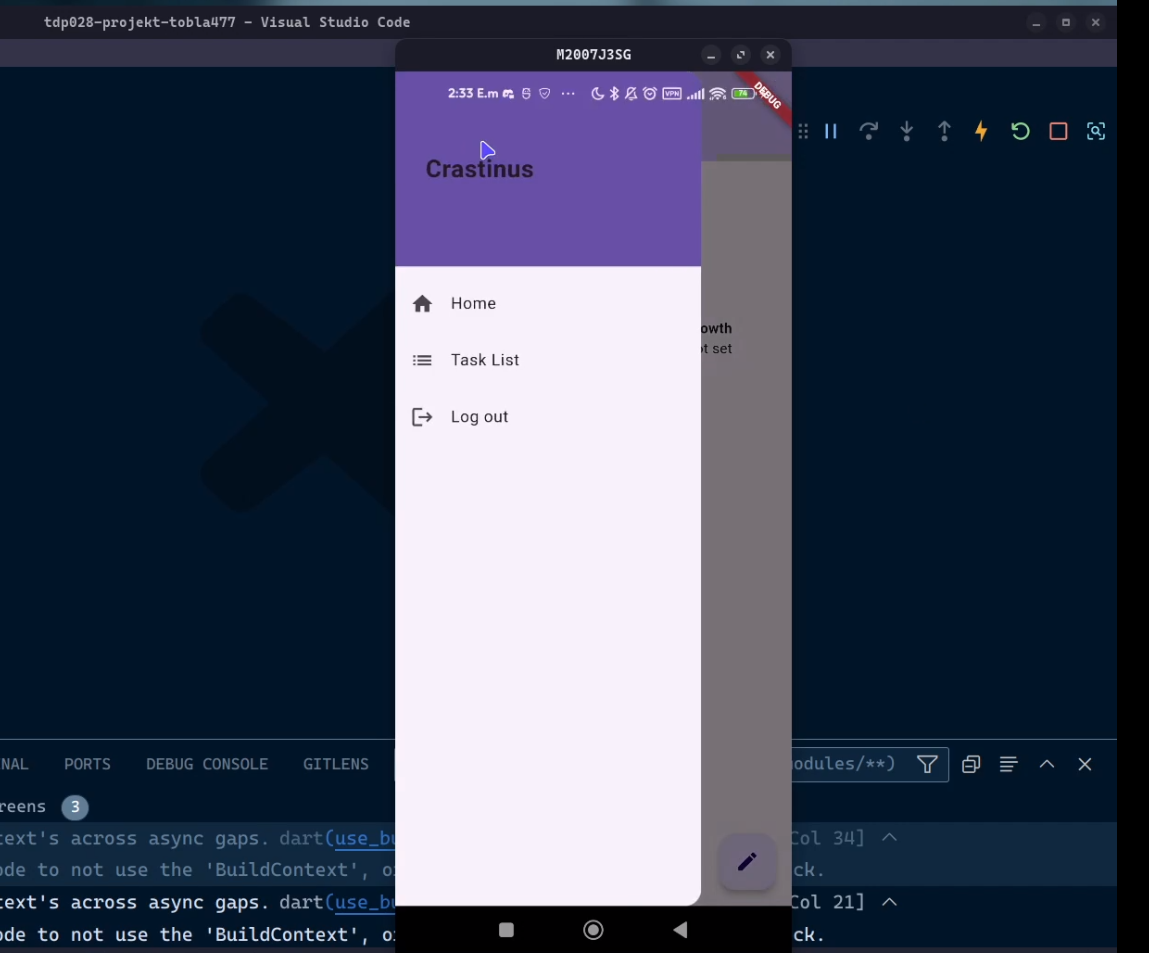Collapse second problem entry at Col 21

point(889,902)
